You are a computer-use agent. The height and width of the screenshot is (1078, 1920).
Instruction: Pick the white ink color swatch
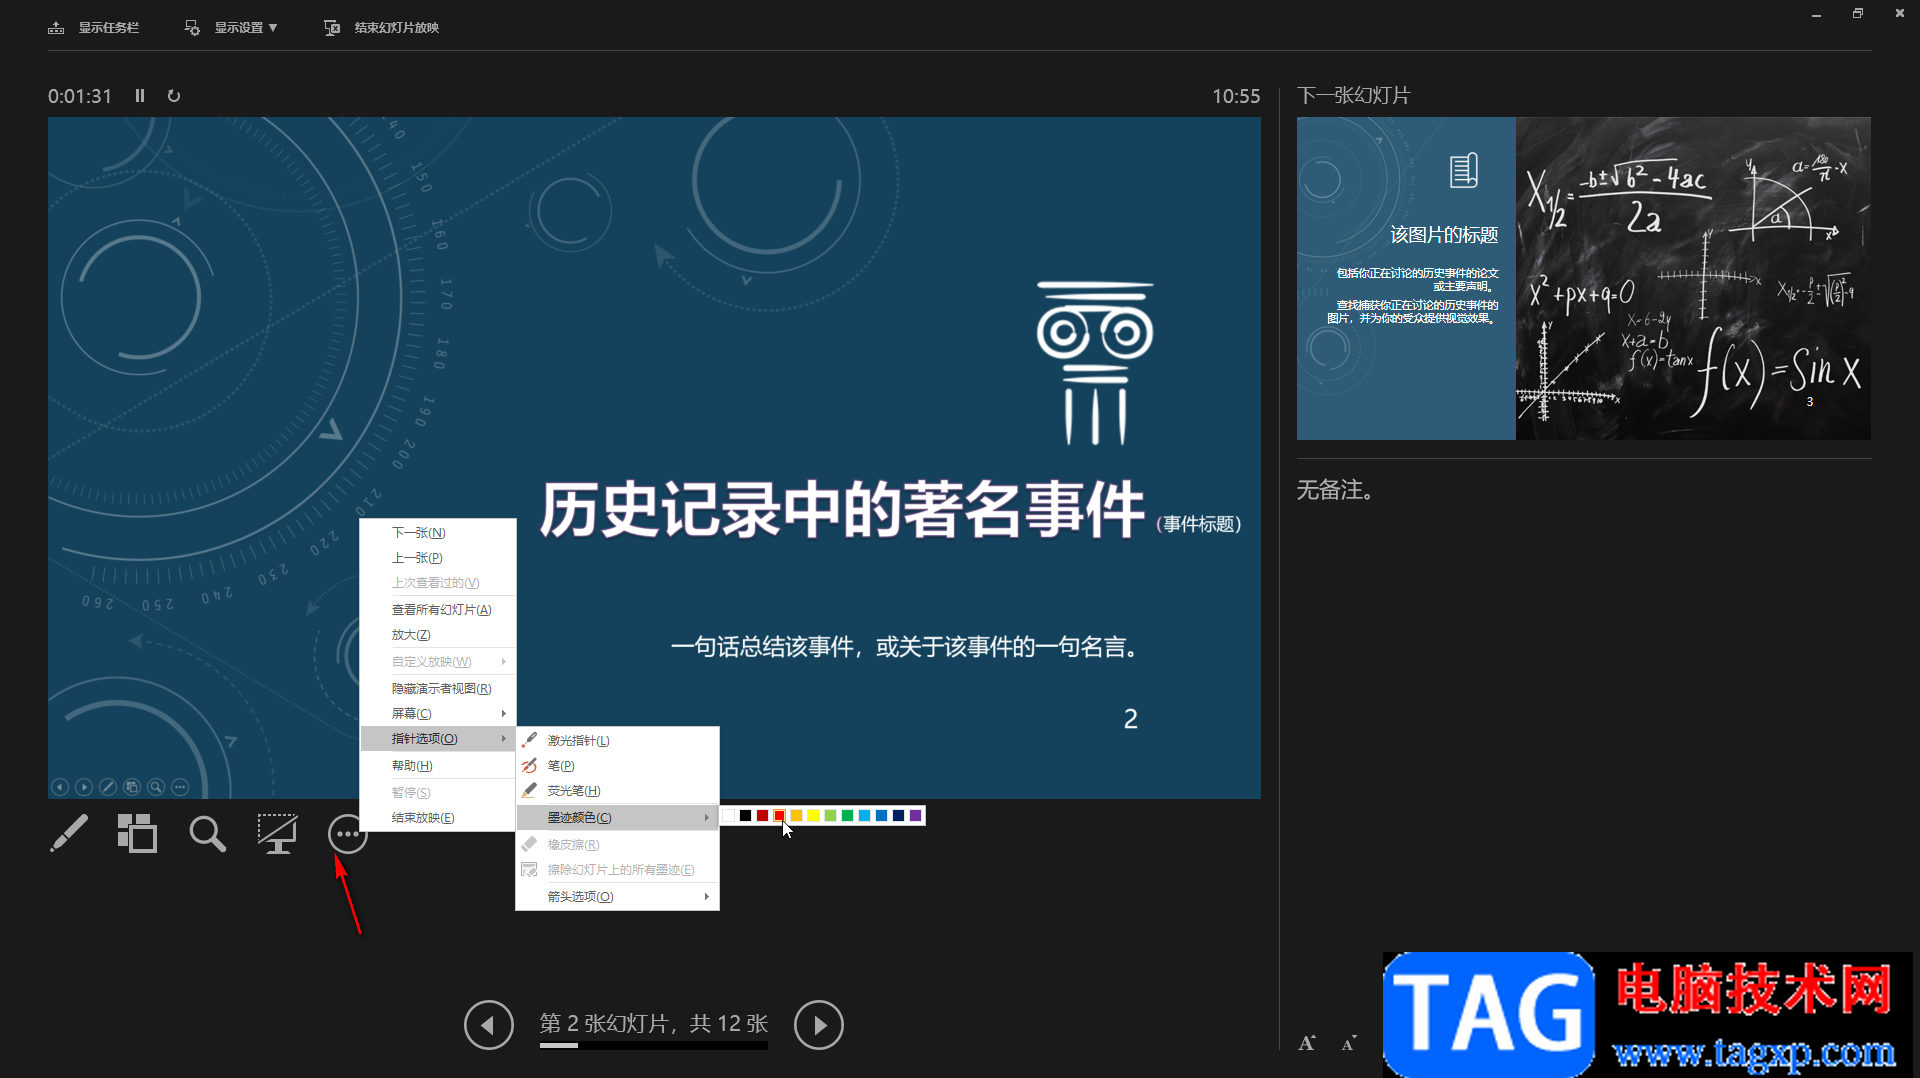click(x=729, y=816)
